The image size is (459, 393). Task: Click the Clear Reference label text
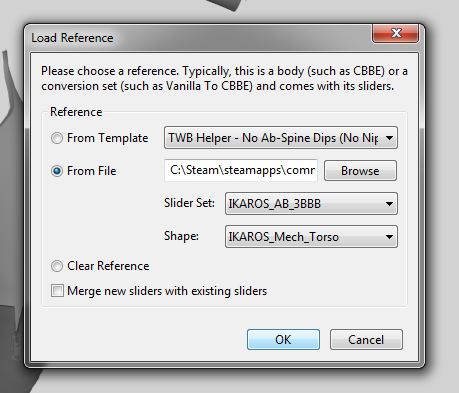point(108,266)
